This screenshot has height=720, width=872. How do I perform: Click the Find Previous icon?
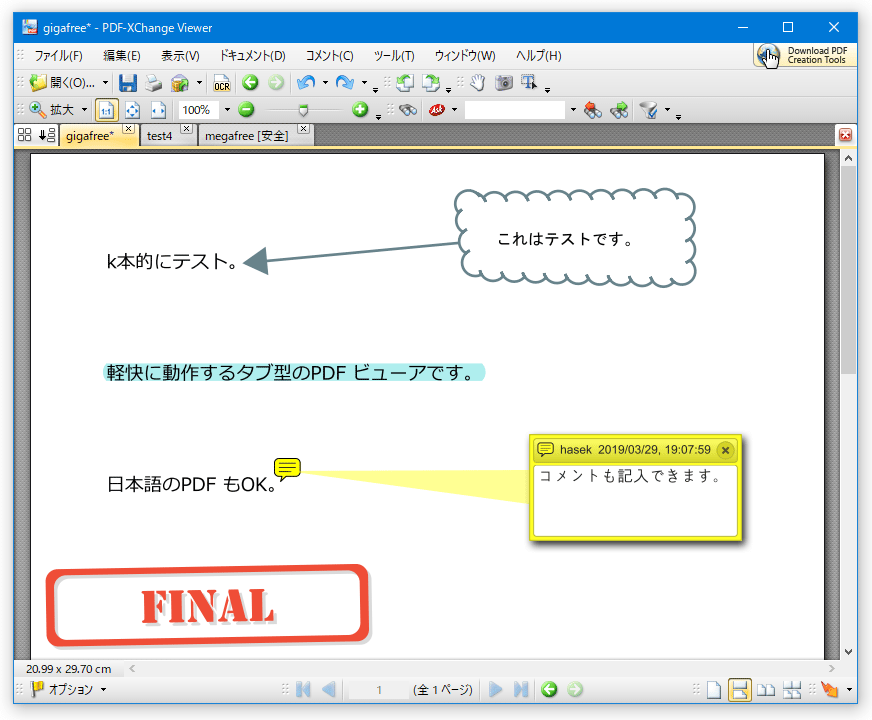593,110
